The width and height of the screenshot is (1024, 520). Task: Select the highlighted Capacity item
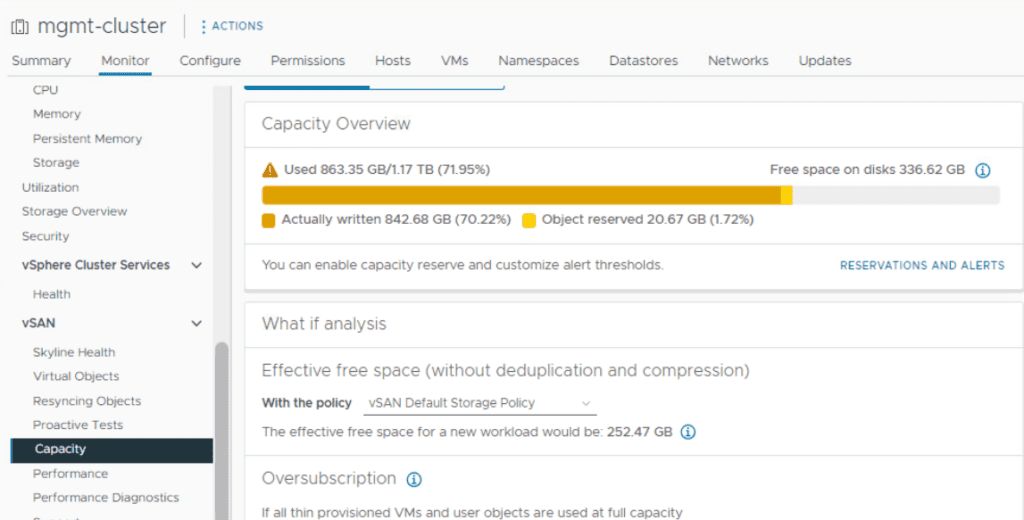pos(112,449)
